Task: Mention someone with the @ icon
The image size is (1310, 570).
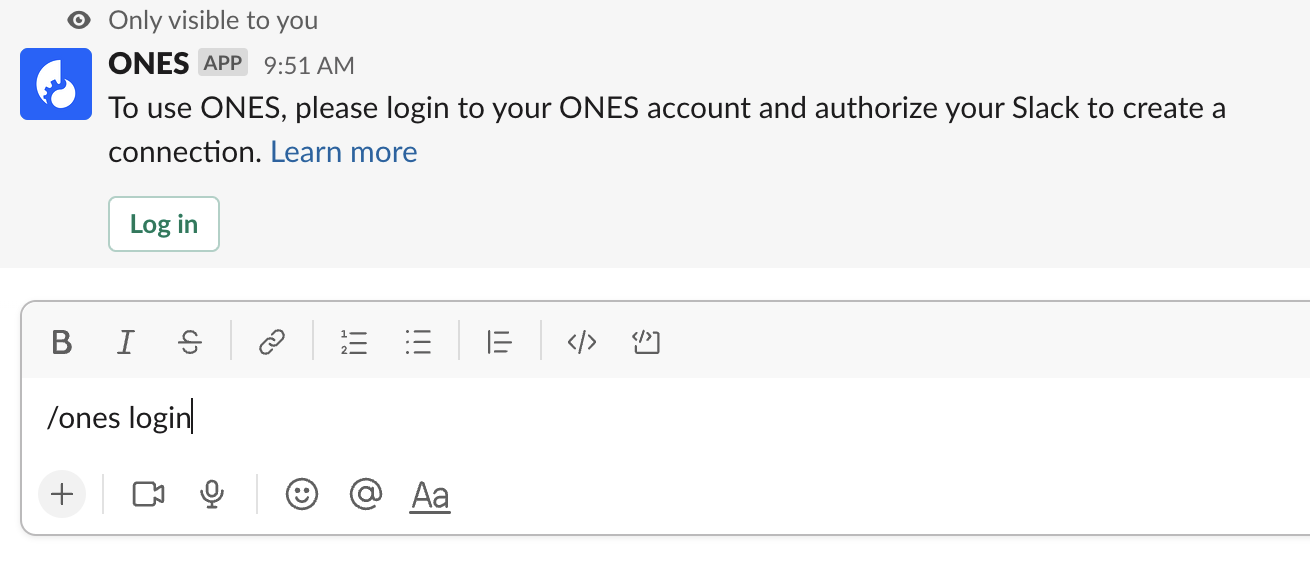Action: pyautogui.click(x=366, y=494)
